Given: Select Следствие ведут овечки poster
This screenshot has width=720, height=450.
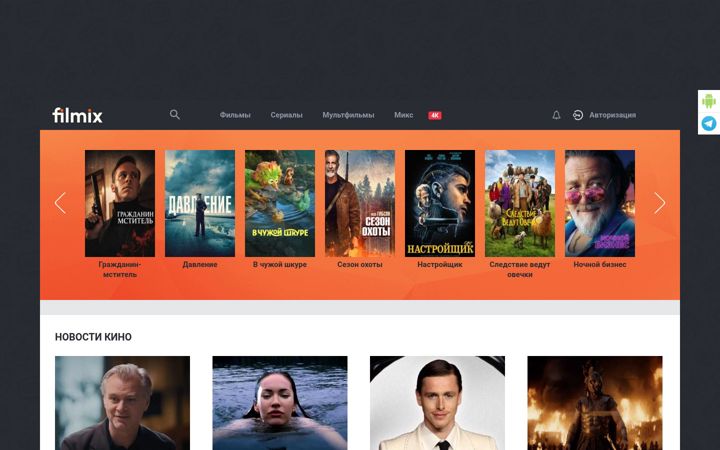Looking at the screenshot, I should pos(520,203).
